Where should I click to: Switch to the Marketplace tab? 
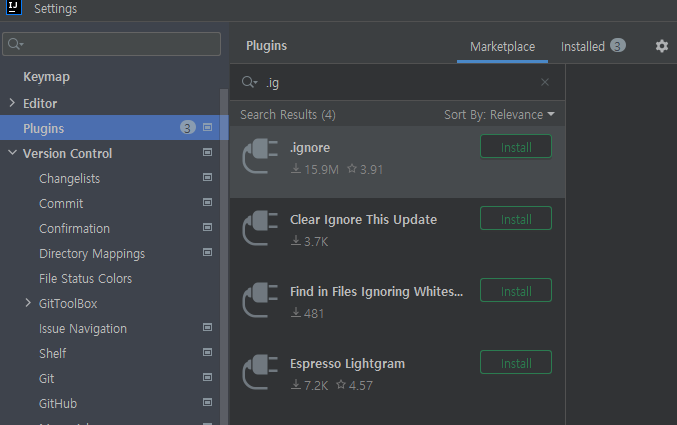tap(503, 47)
